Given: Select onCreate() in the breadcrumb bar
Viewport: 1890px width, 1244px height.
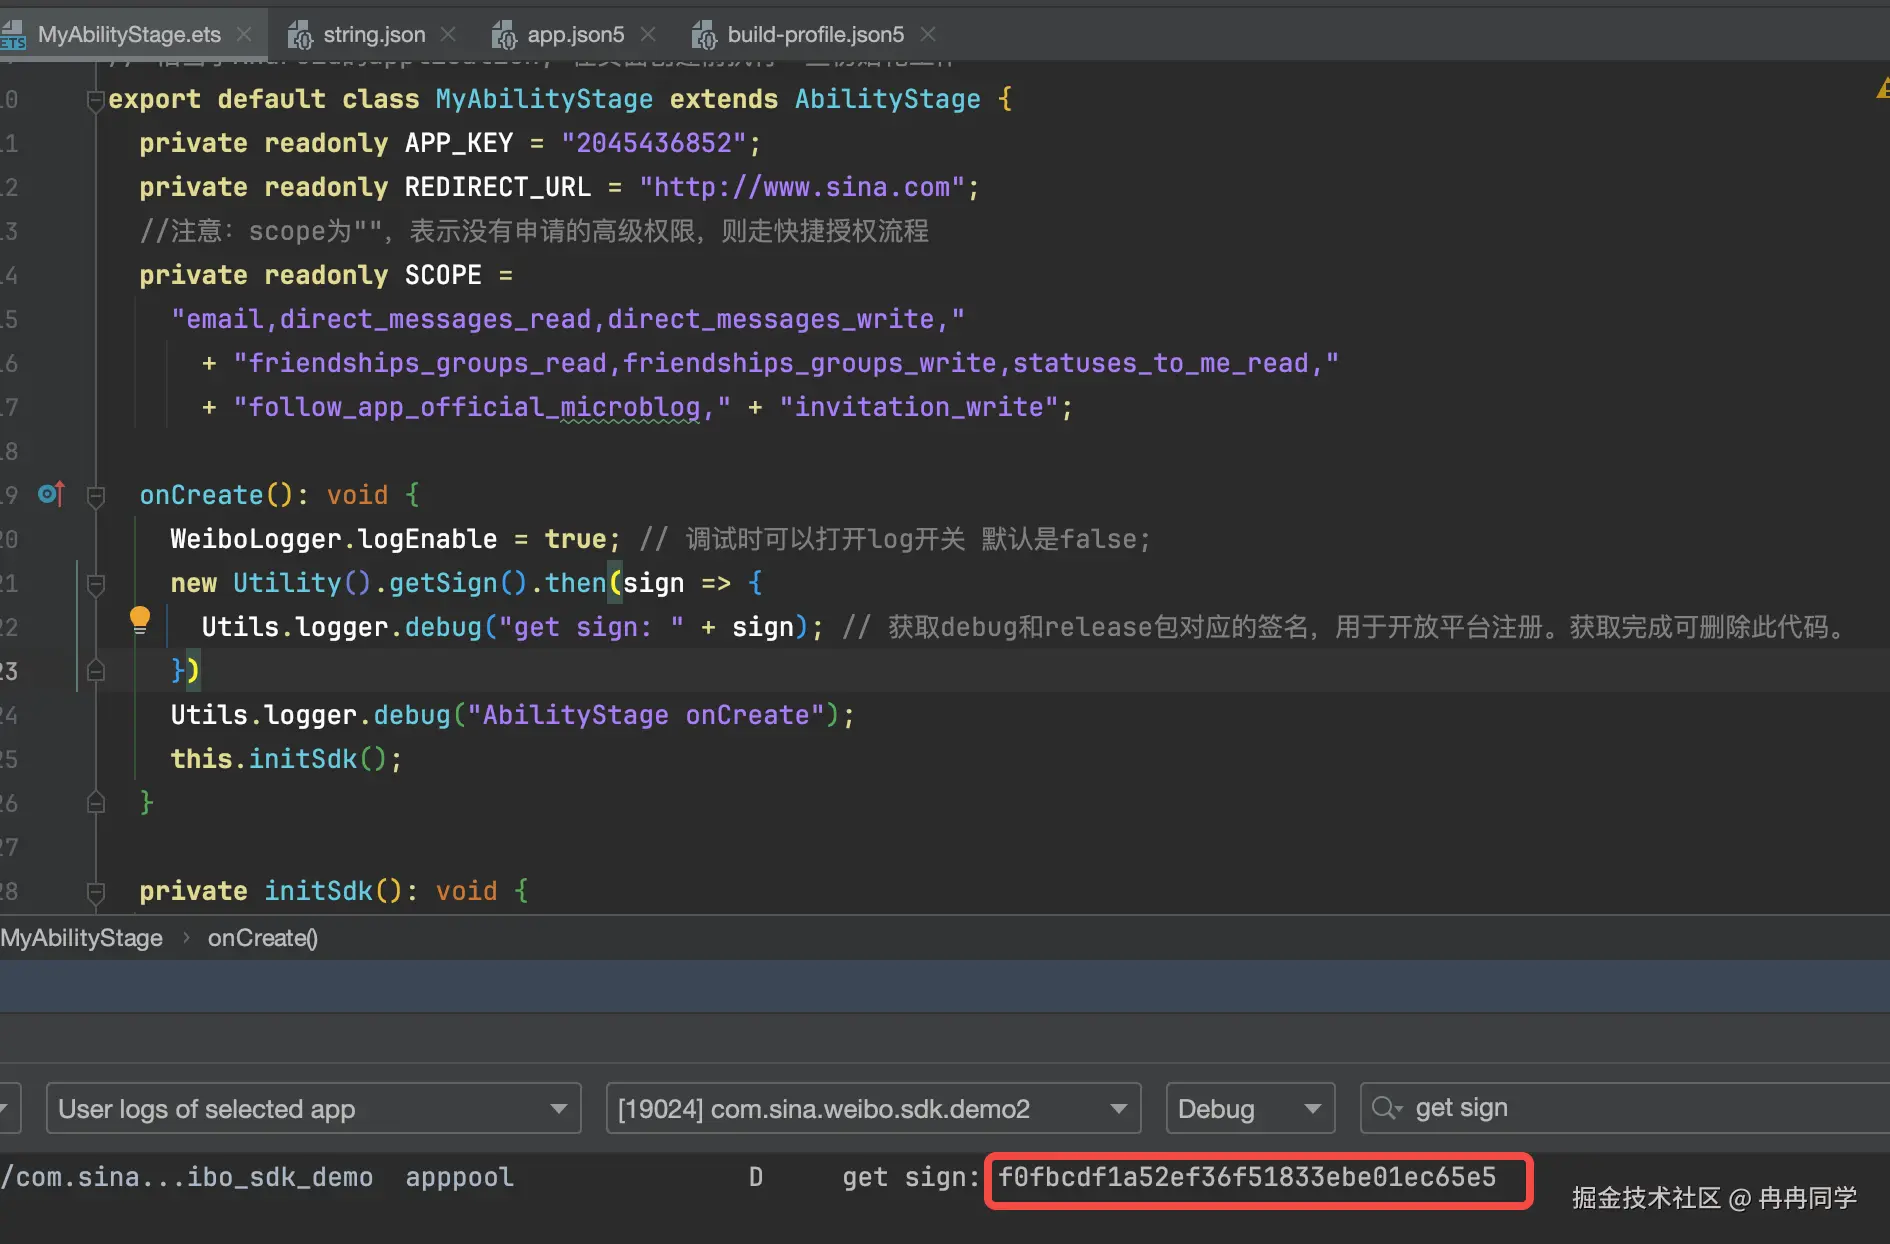Looking at the screenshot, I should pyautogui.click(x=263, y=938).
